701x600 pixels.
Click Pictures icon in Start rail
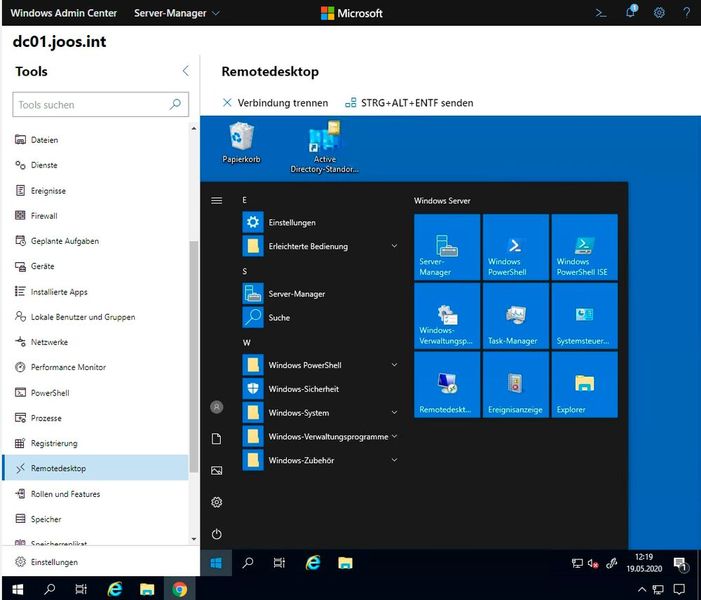click(217, 470)
